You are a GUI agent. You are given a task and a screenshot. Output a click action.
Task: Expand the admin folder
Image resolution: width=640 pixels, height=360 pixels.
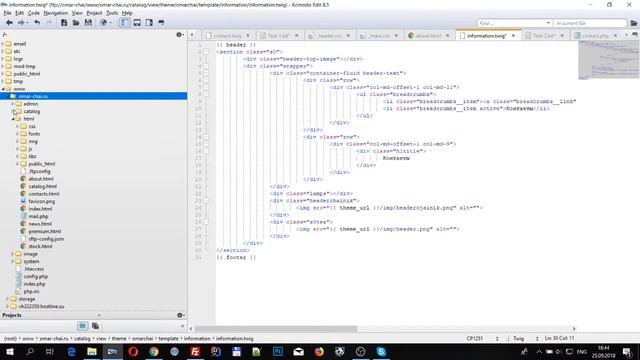click(x=13, y=104)
